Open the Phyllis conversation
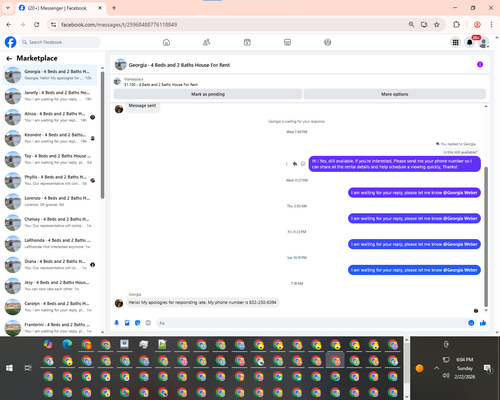The height and width of the screenshot is (400, 500). [50, 180]
